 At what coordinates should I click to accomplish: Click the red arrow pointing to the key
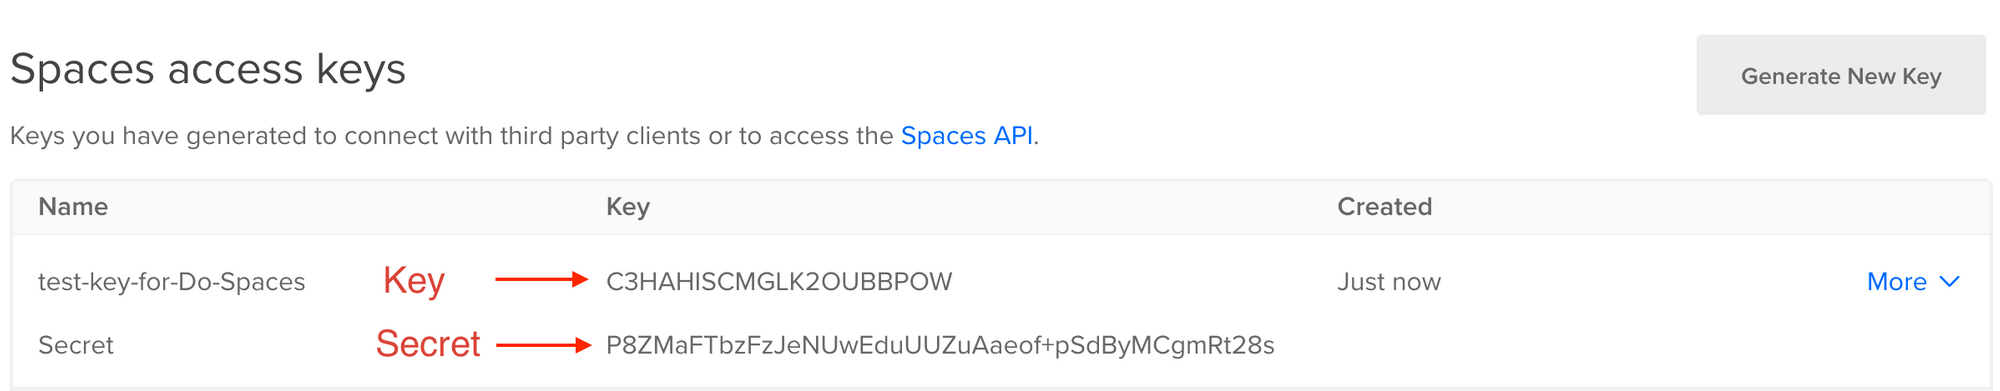tap(541, 280)
